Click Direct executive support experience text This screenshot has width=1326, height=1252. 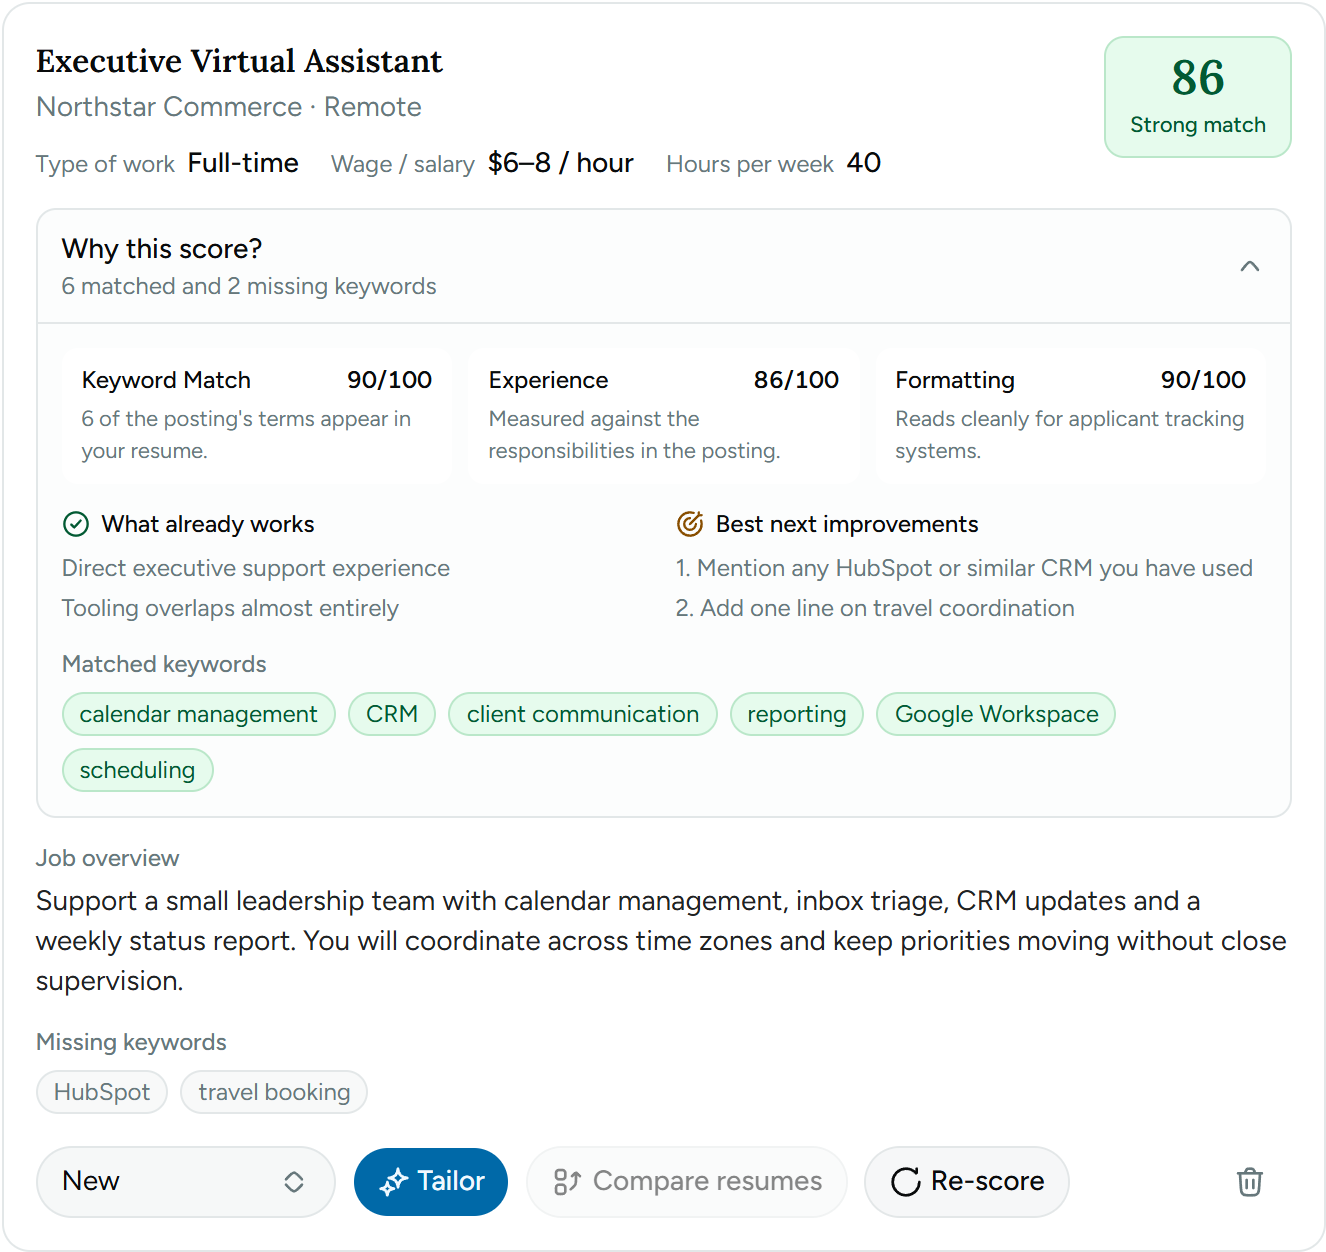[256, 568]
